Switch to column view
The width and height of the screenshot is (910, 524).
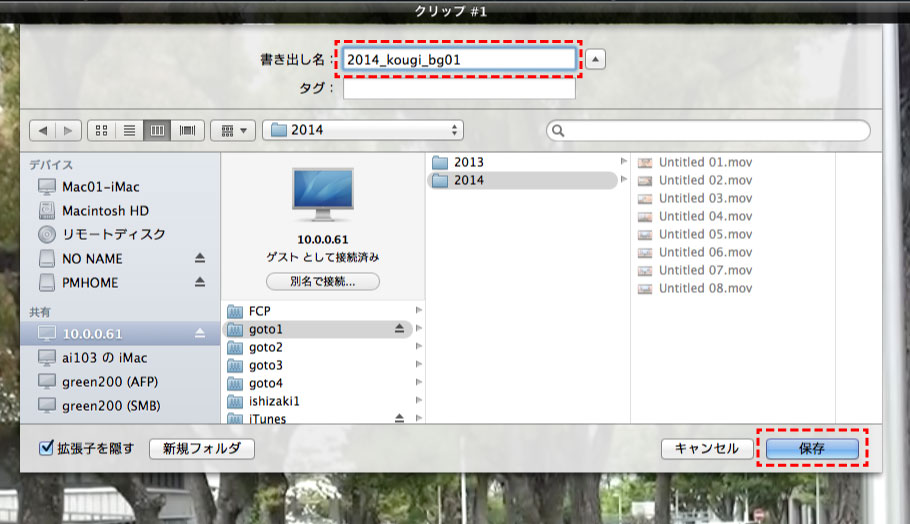pyautogui.click(x=157, y=131)
